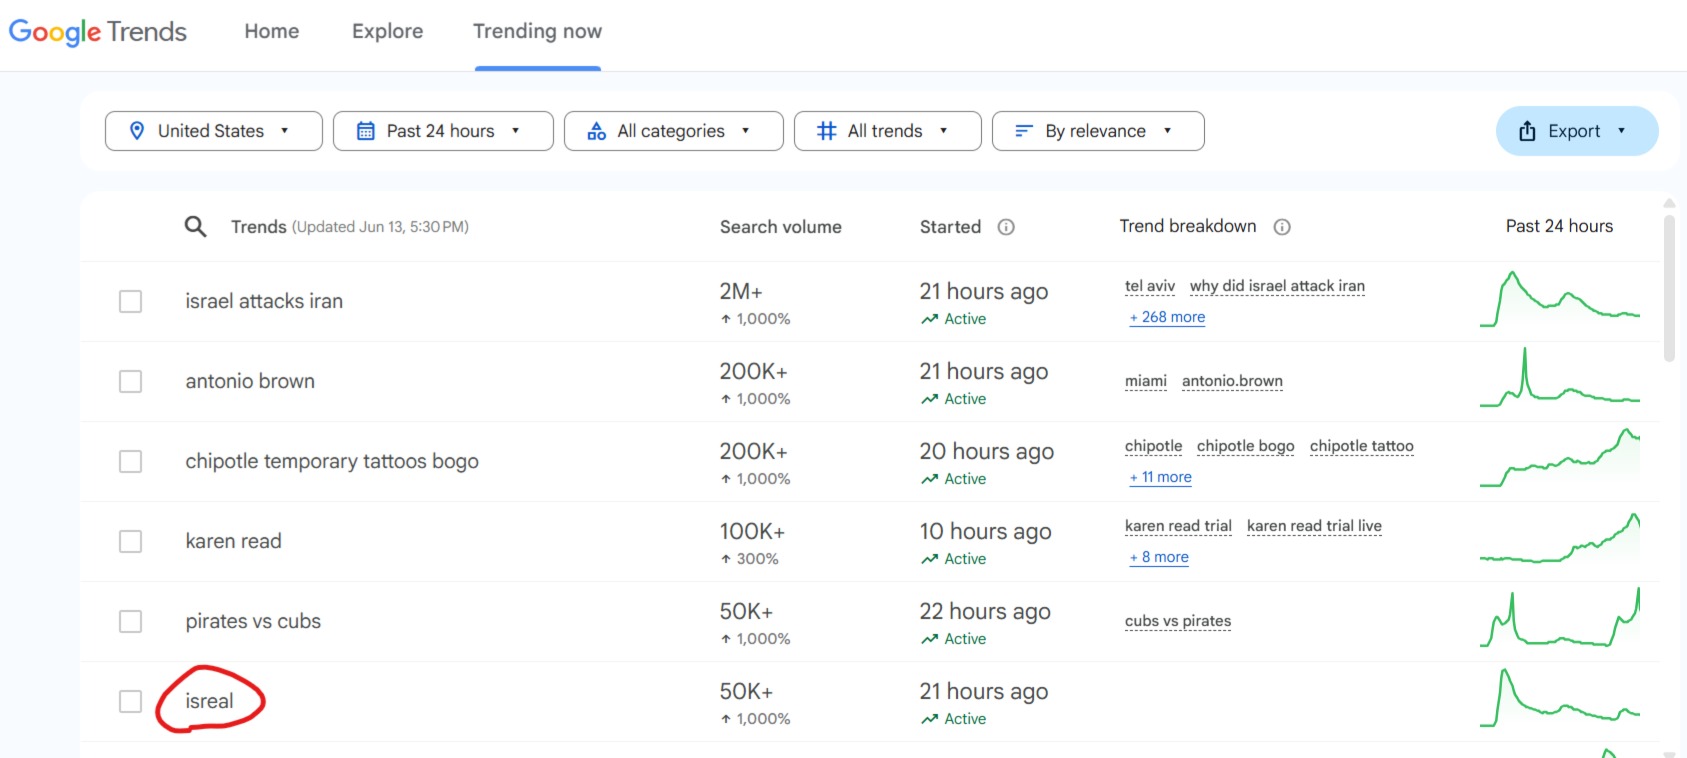
Task: Open the miami breakdown term
Action: tap(1146, 381)
